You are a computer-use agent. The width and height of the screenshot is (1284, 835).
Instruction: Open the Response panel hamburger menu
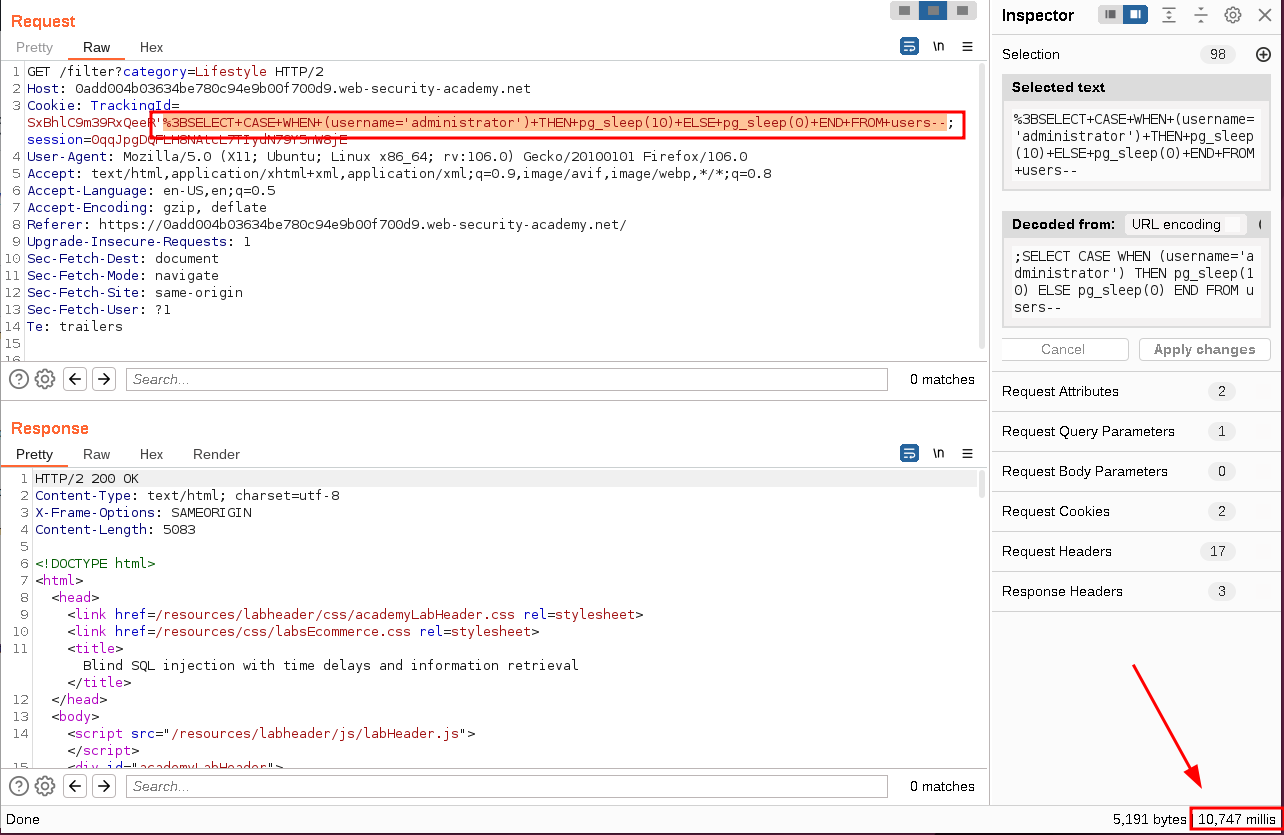click(967, 454)
